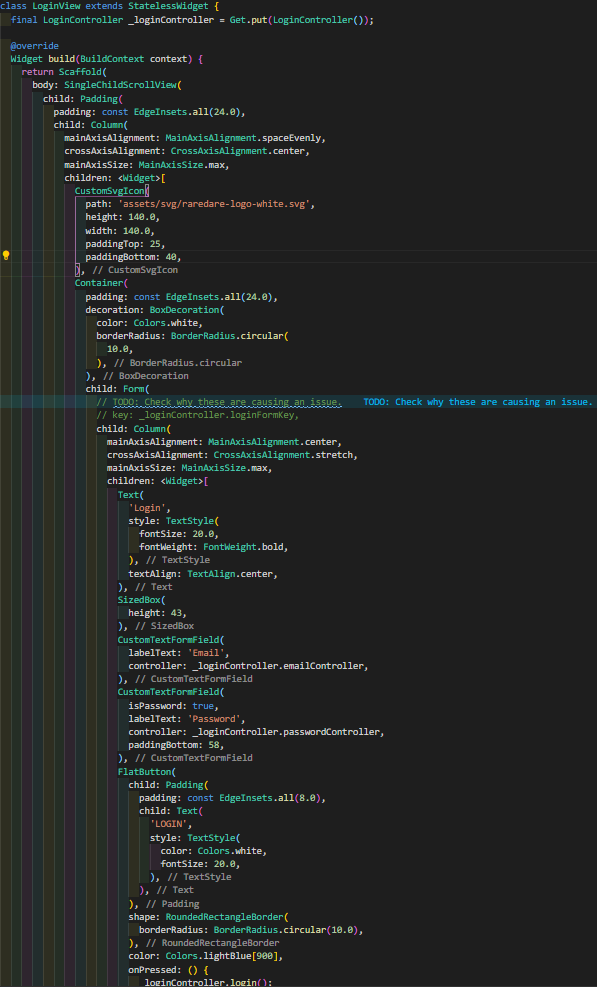Viewport: 597px width, 987px height.
Task: Click the '// TextStyle' comment after 'fontWeight: FontWeight.bold'
Action: (x=178, y=560)
